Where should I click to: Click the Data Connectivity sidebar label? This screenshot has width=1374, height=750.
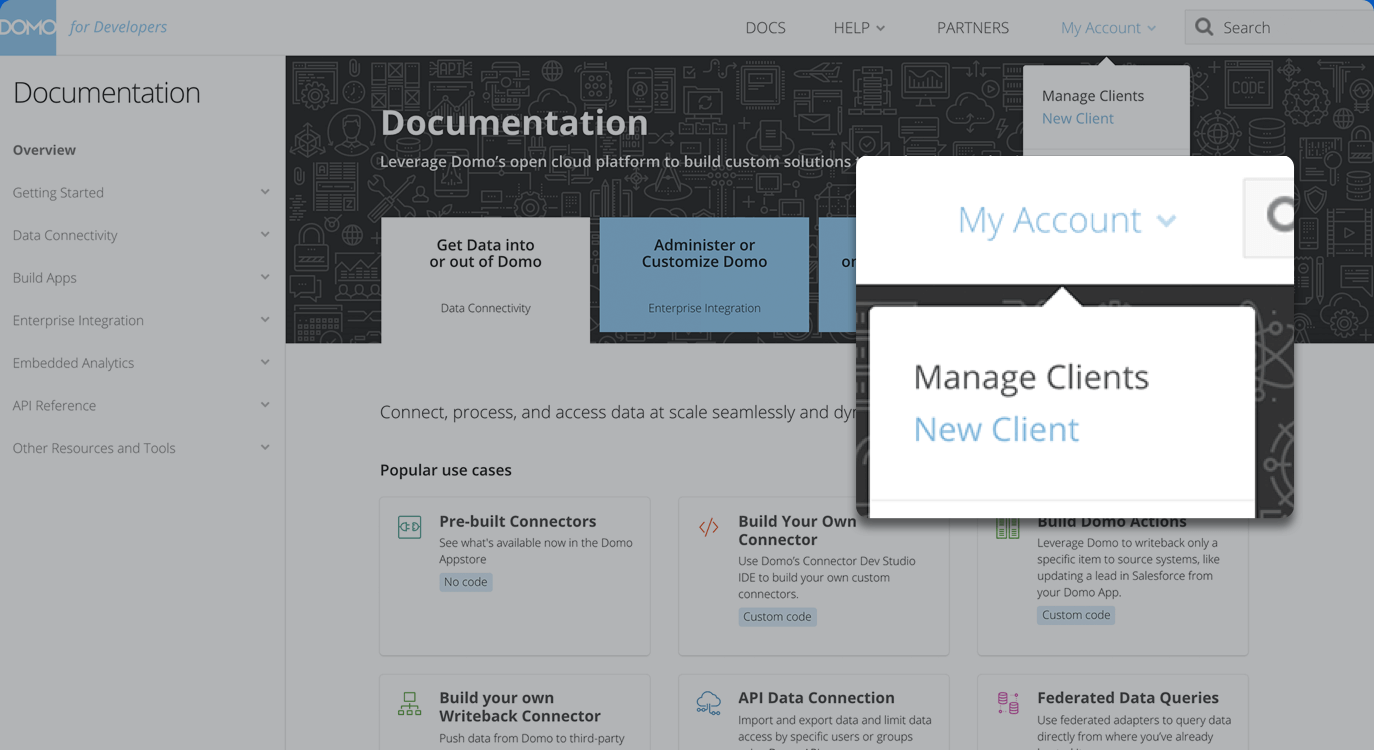point(65,235)
